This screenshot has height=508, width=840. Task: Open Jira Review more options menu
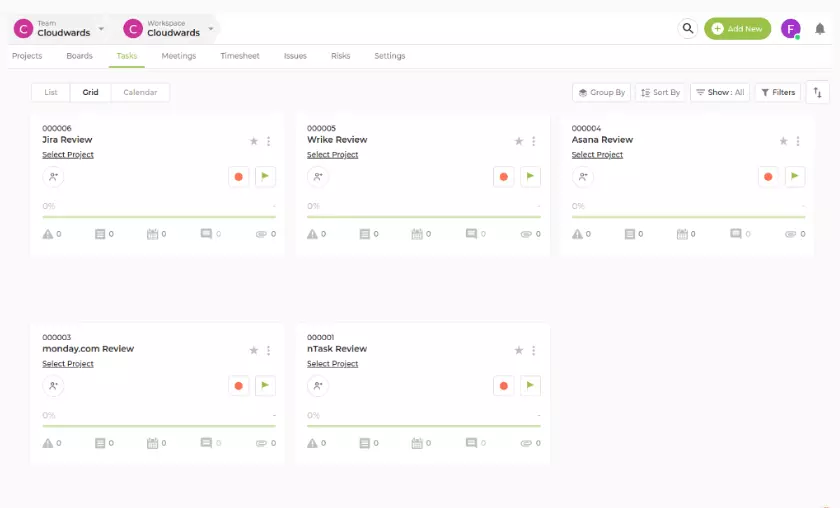pyautogui.click(x=268, y=141)
